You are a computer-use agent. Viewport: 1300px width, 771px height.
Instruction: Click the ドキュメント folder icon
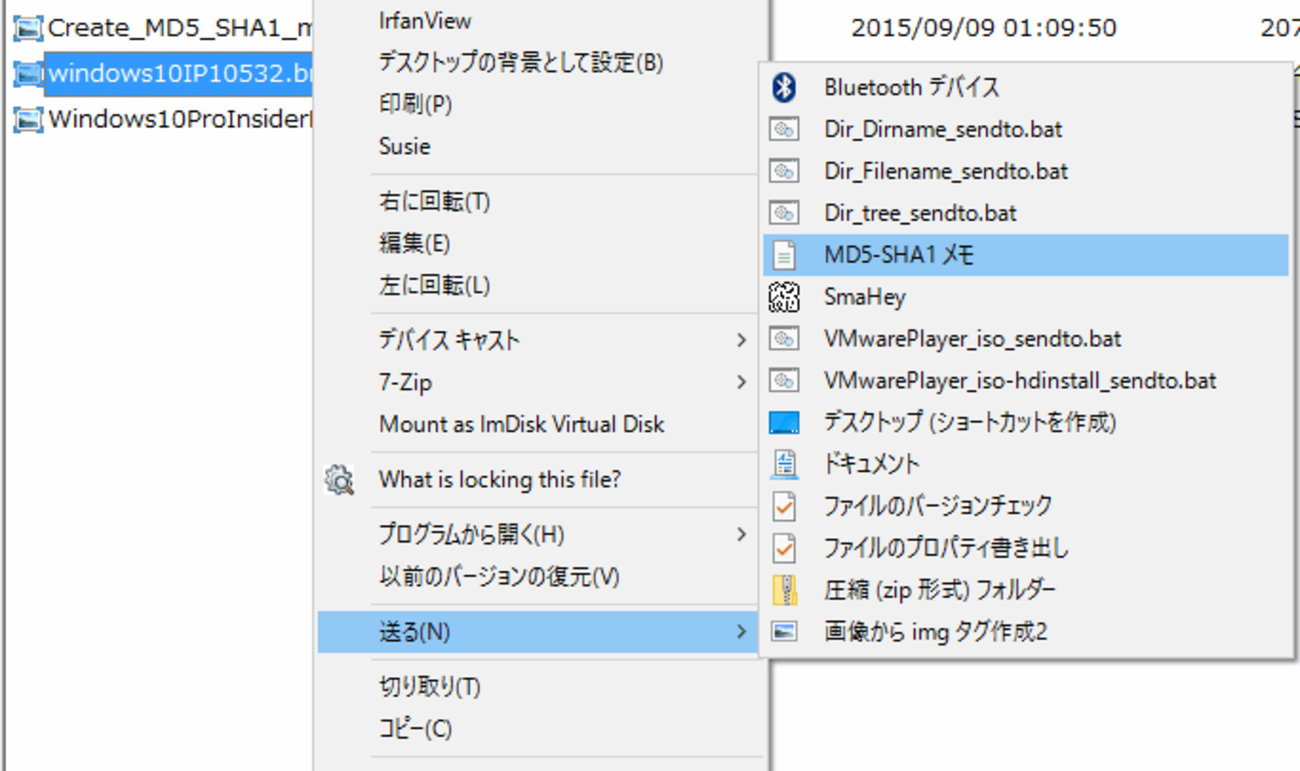click(785, 464)
